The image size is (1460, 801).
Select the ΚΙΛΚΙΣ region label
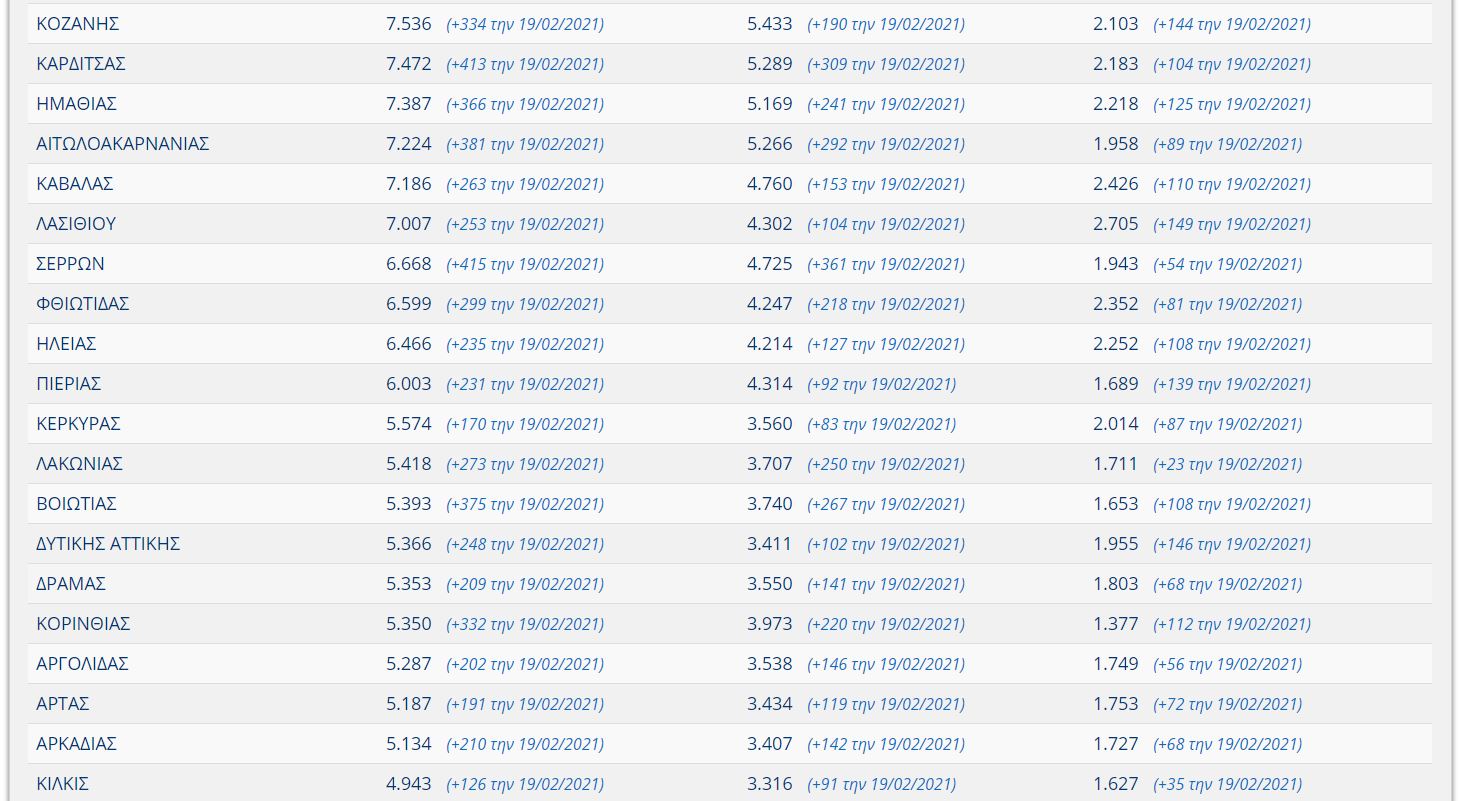tap(62, 784)
